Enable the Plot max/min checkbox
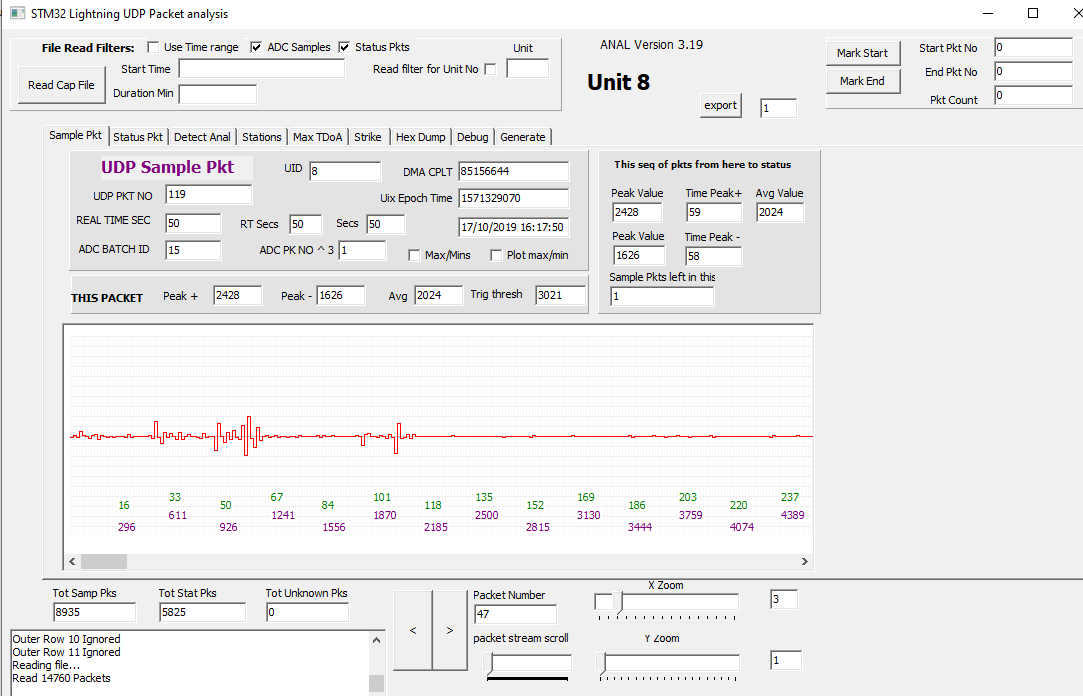The image size is (1083, 696). point(496,255)
